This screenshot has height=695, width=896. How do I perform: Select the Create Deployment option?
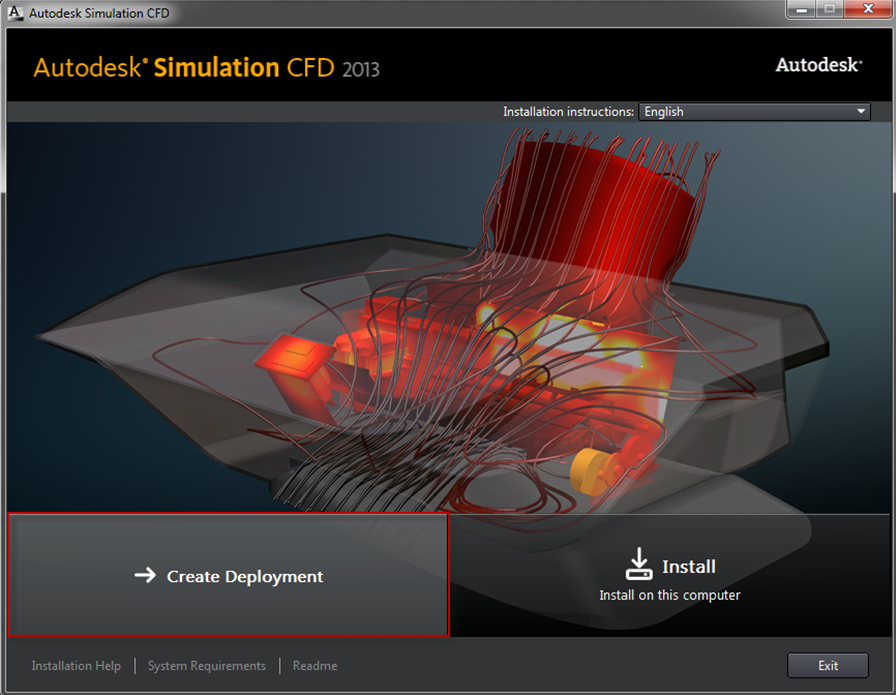click(228, 576)
